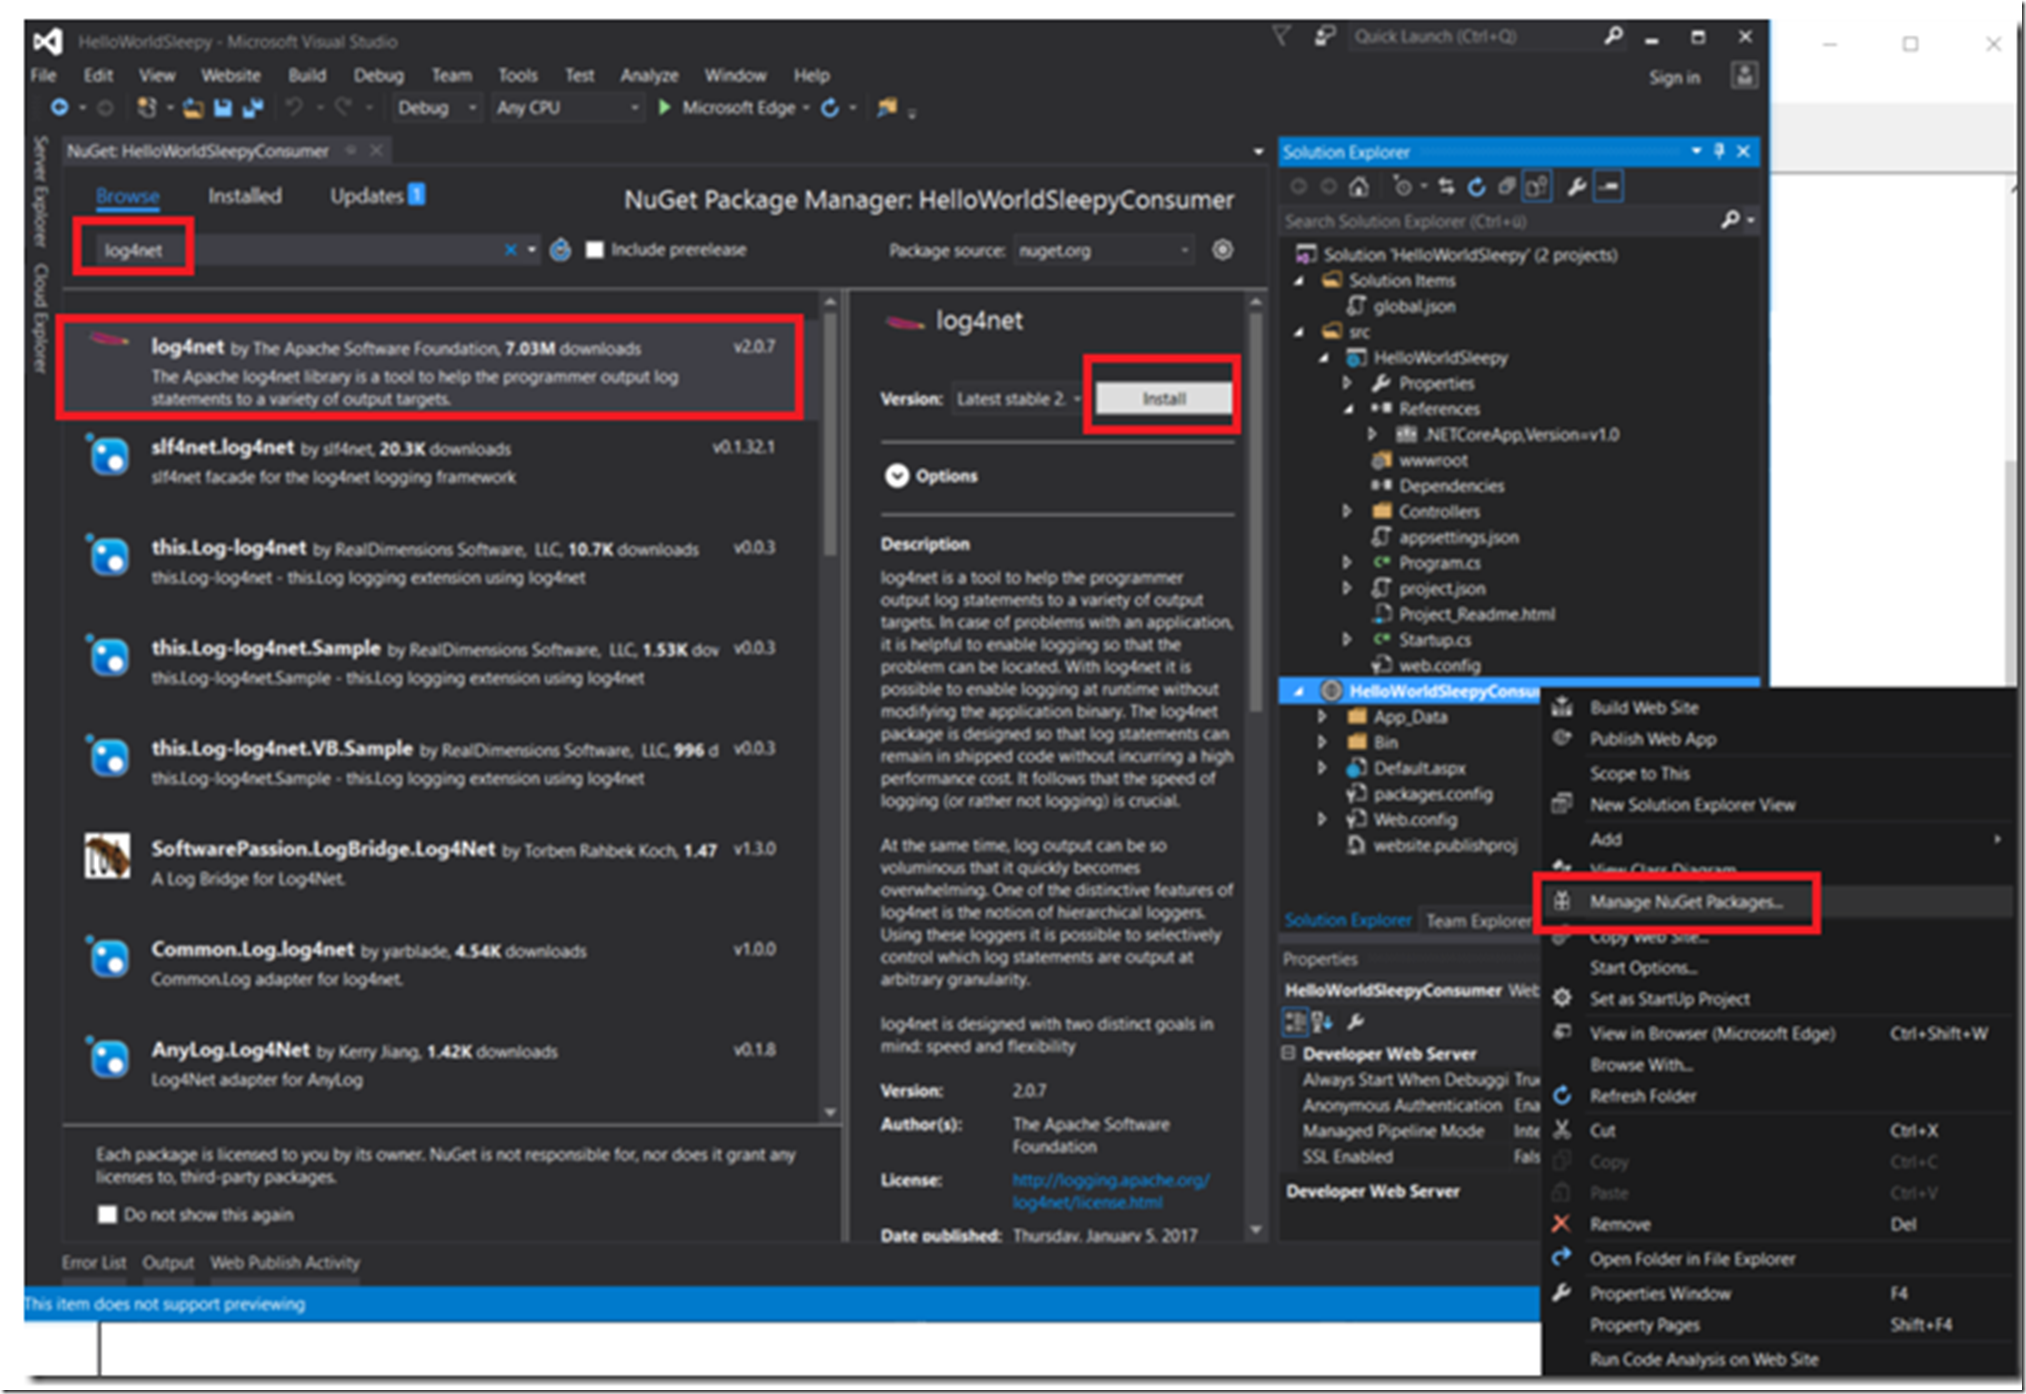Open the log4net license link
Screen dimensions: 2026x1394
tap(1110, 1190)
